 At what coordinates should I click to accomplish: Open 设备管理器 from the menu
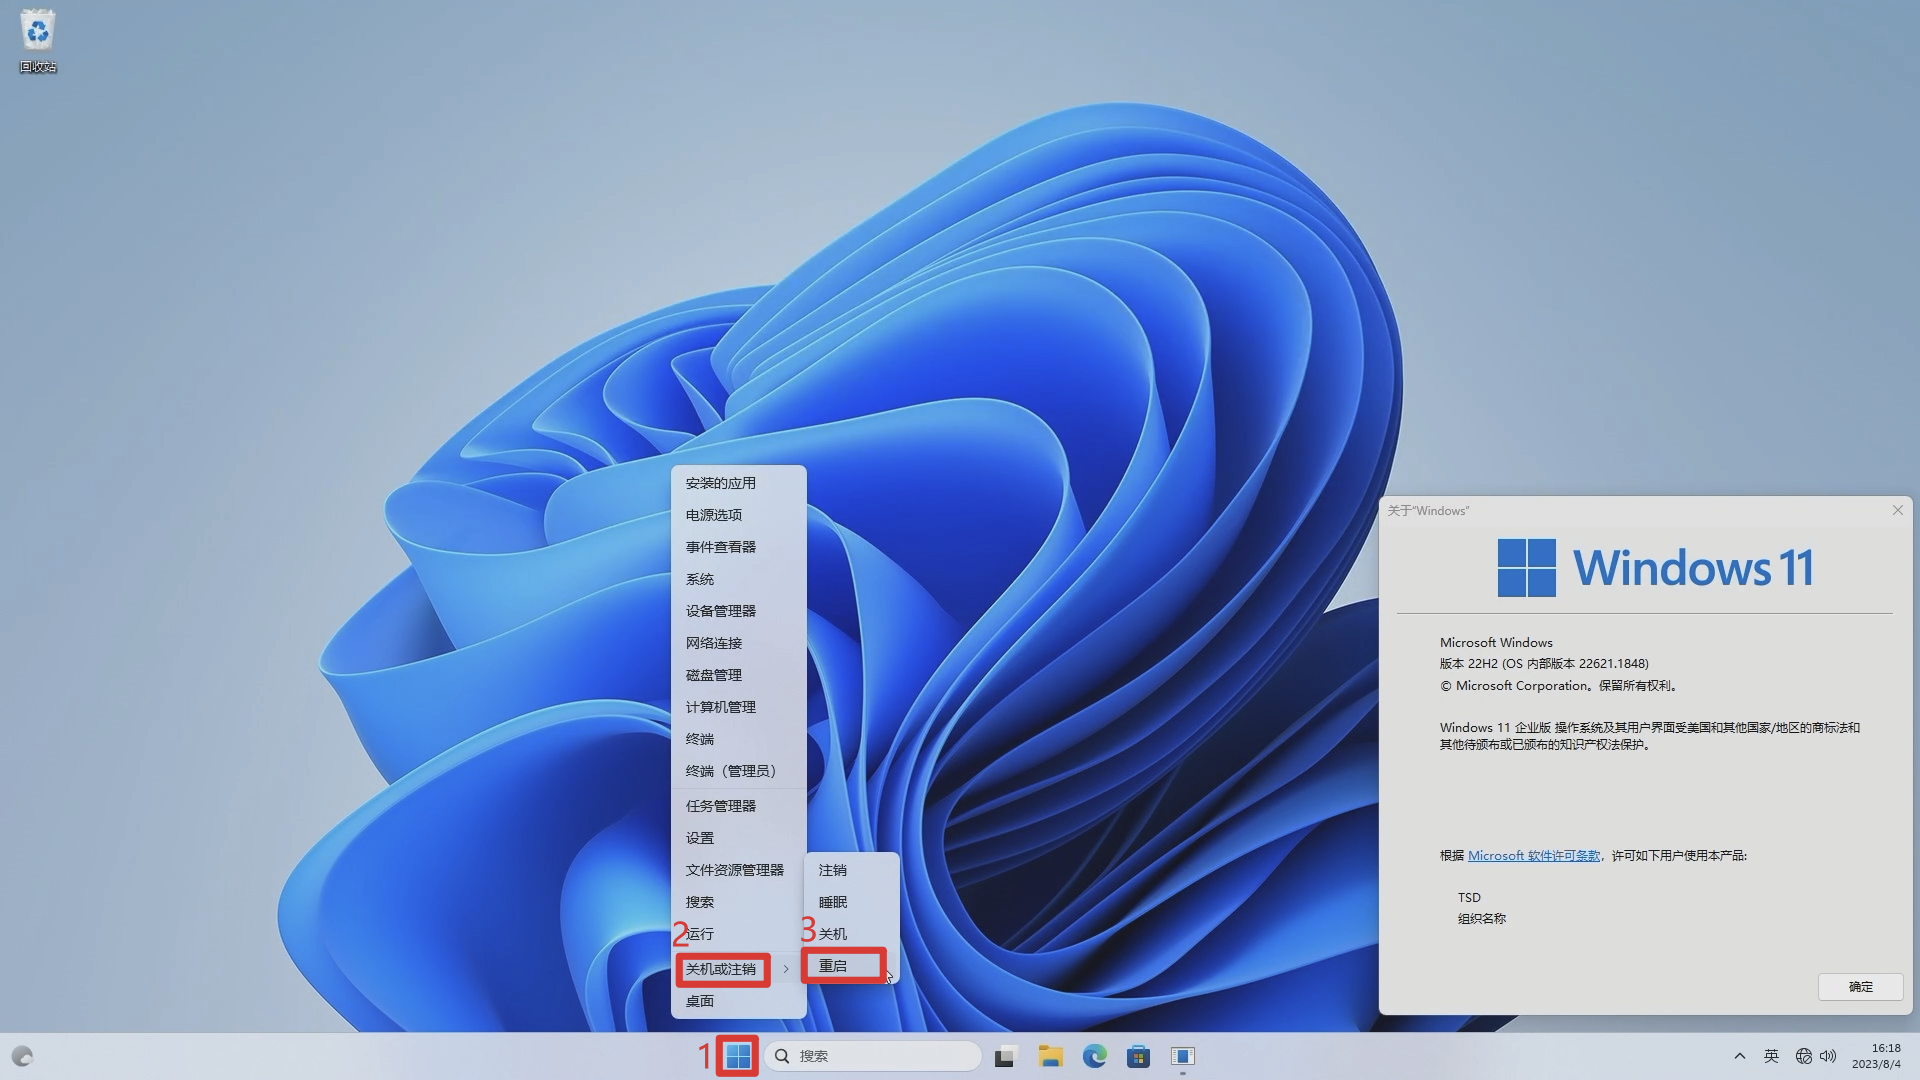click(720, 610)
